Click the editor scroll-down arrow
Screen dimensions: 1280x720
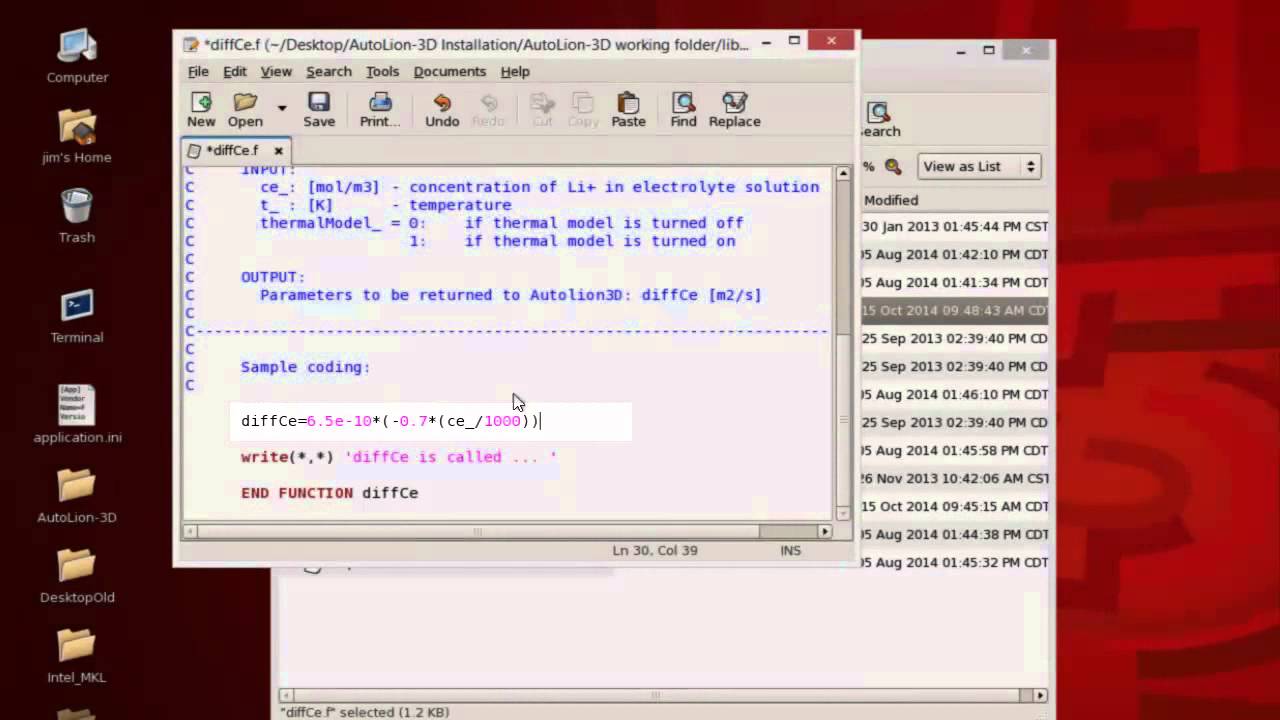(843, 513)
